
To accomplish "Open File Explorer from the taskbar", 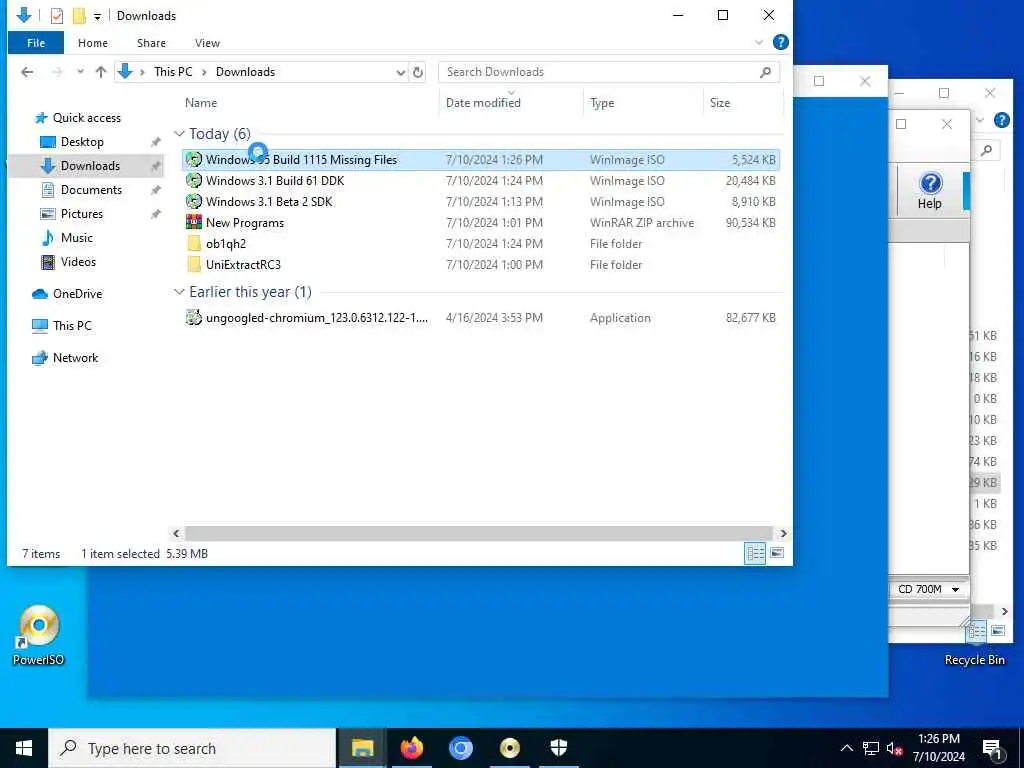I will click(362, 748).
